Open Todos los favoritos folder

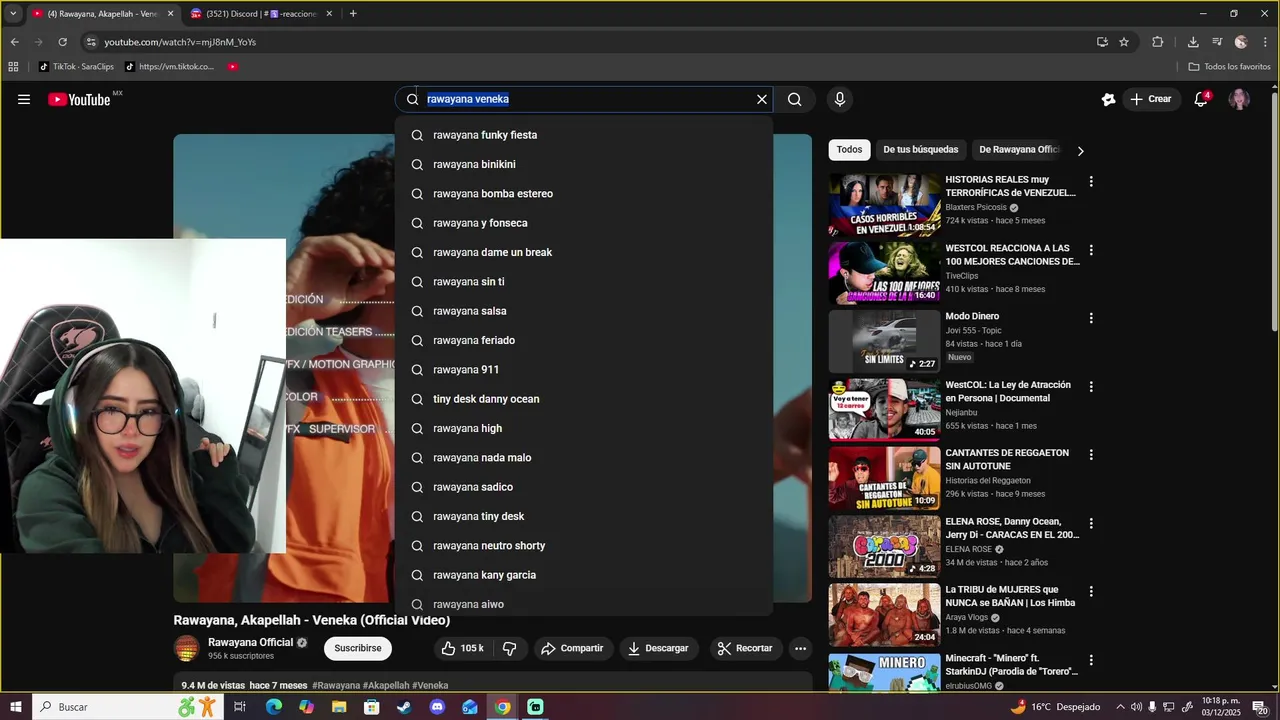pos(1229,67)
